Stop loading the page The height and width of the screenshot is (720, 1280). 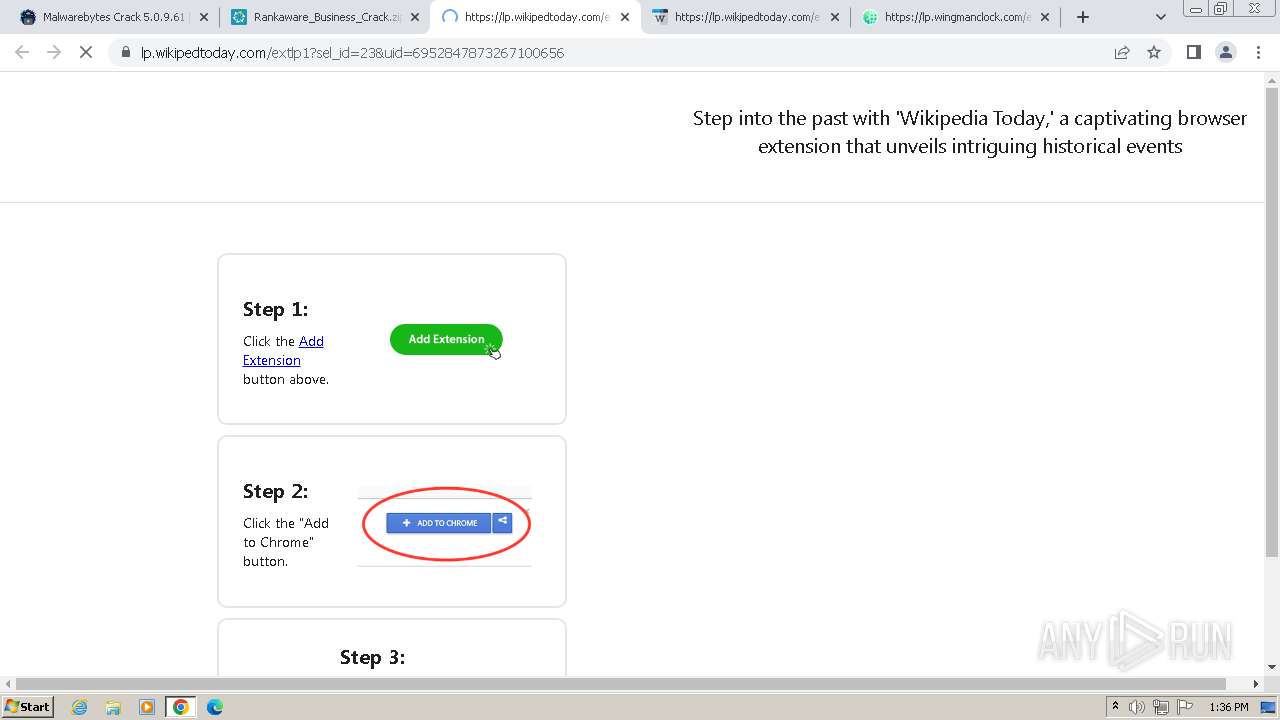click(86, 52)
